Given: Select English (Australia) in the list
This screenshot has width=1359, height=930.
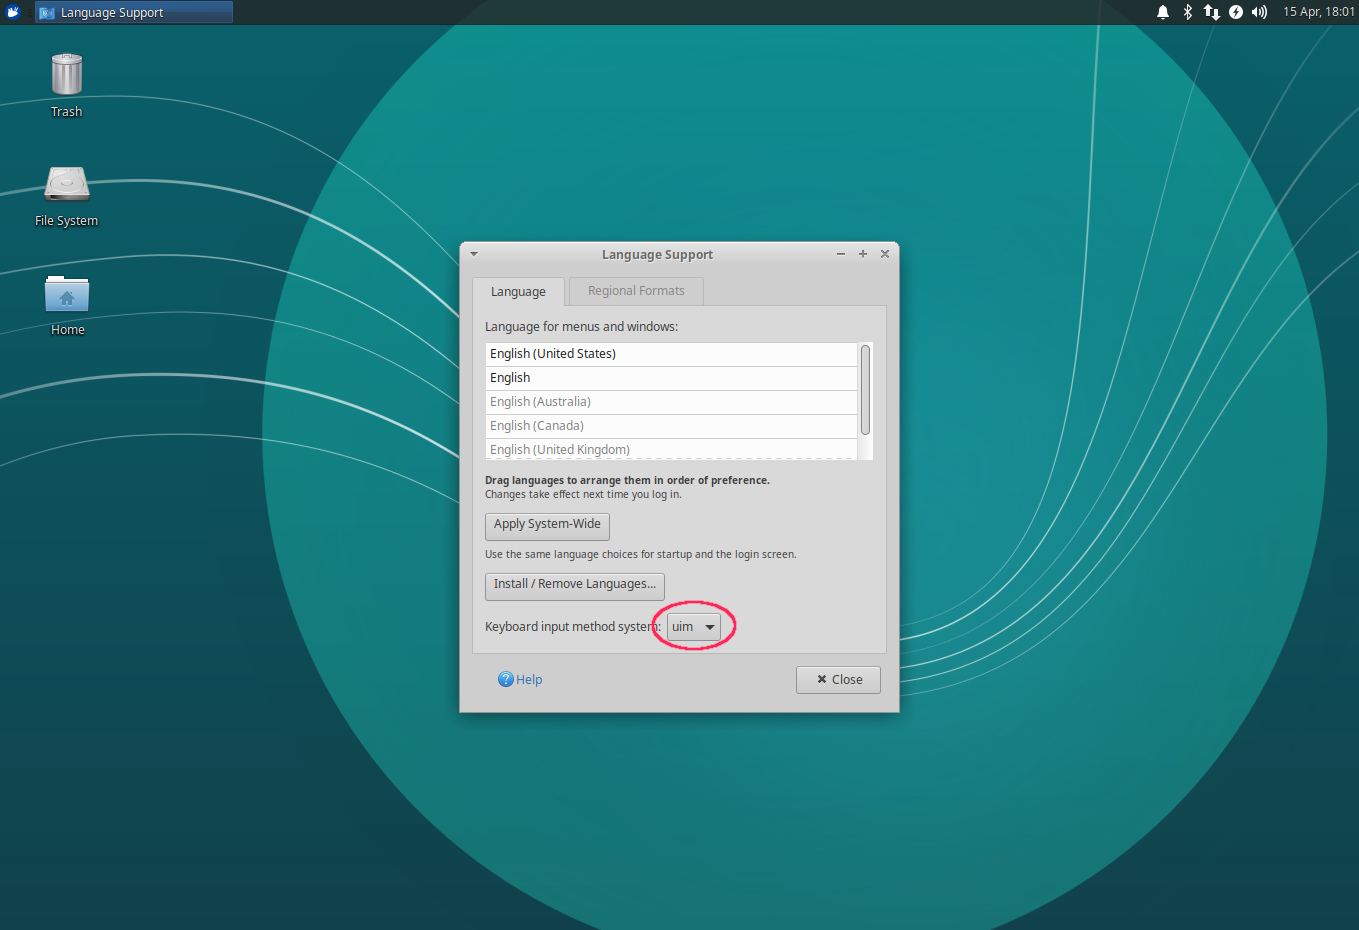Looking at the screenshot, I should 671,402.
